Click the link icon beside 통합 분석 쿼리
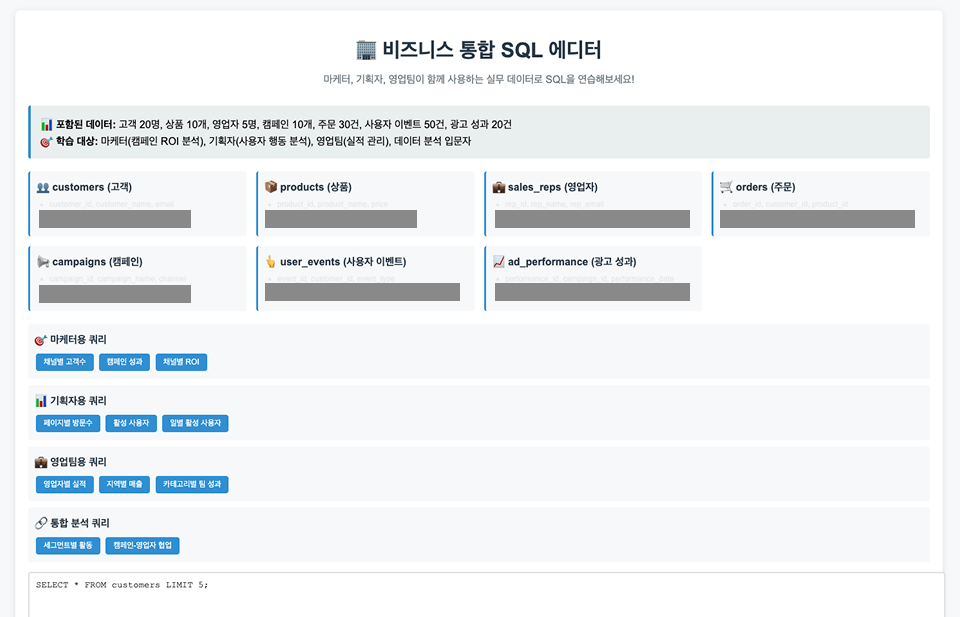Screen dimensions: 960x617 pos(41,523)
